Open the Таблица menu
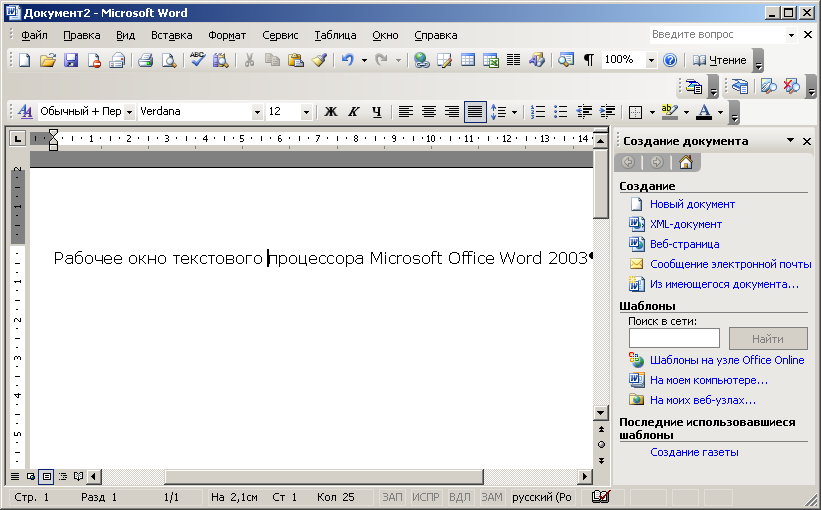The height and width of the screenshot is (510, 821). pos(335,35)
